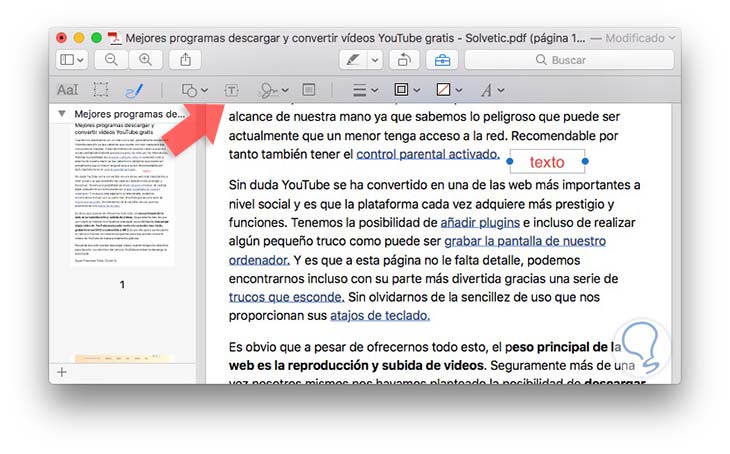Zoom out using the magnifier minus icon
The width and height of the screenshot is (730, 454).
111,60
